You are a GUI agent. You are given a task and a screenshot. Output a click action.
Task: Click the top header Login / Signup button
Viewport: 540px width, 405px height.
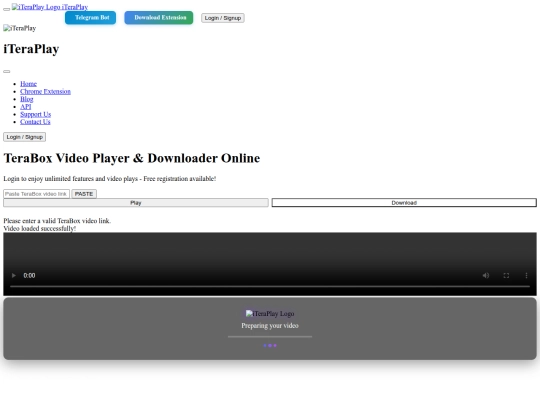(223, 18)
